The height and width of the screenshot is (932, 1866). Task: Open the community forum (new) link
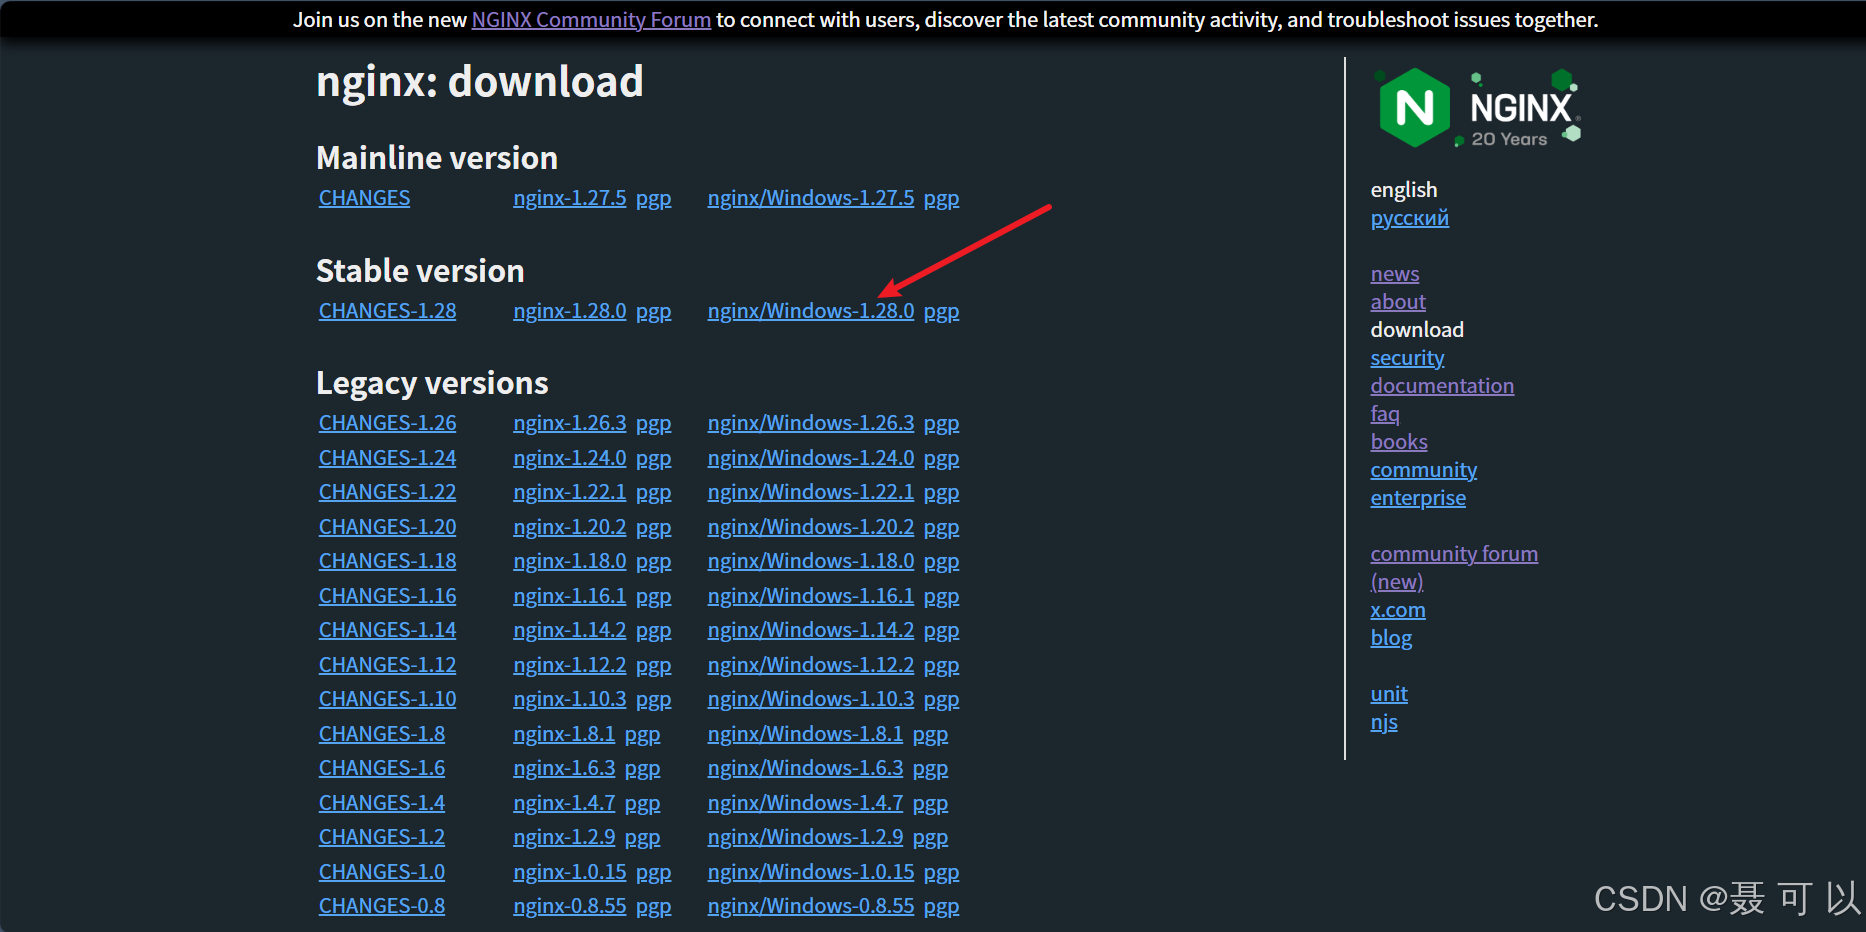(x=1454, y=568)
